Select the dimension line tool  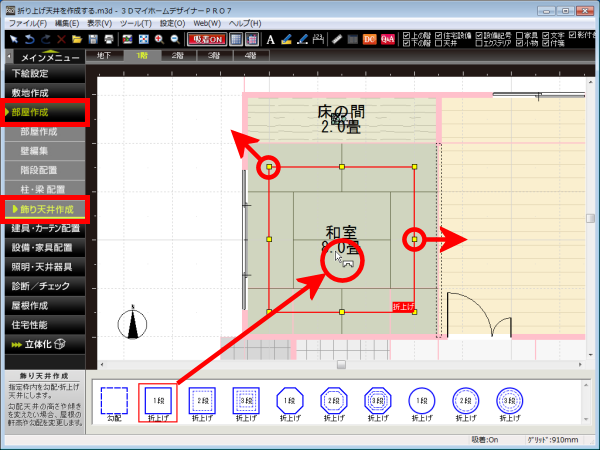tap(318, 39)
